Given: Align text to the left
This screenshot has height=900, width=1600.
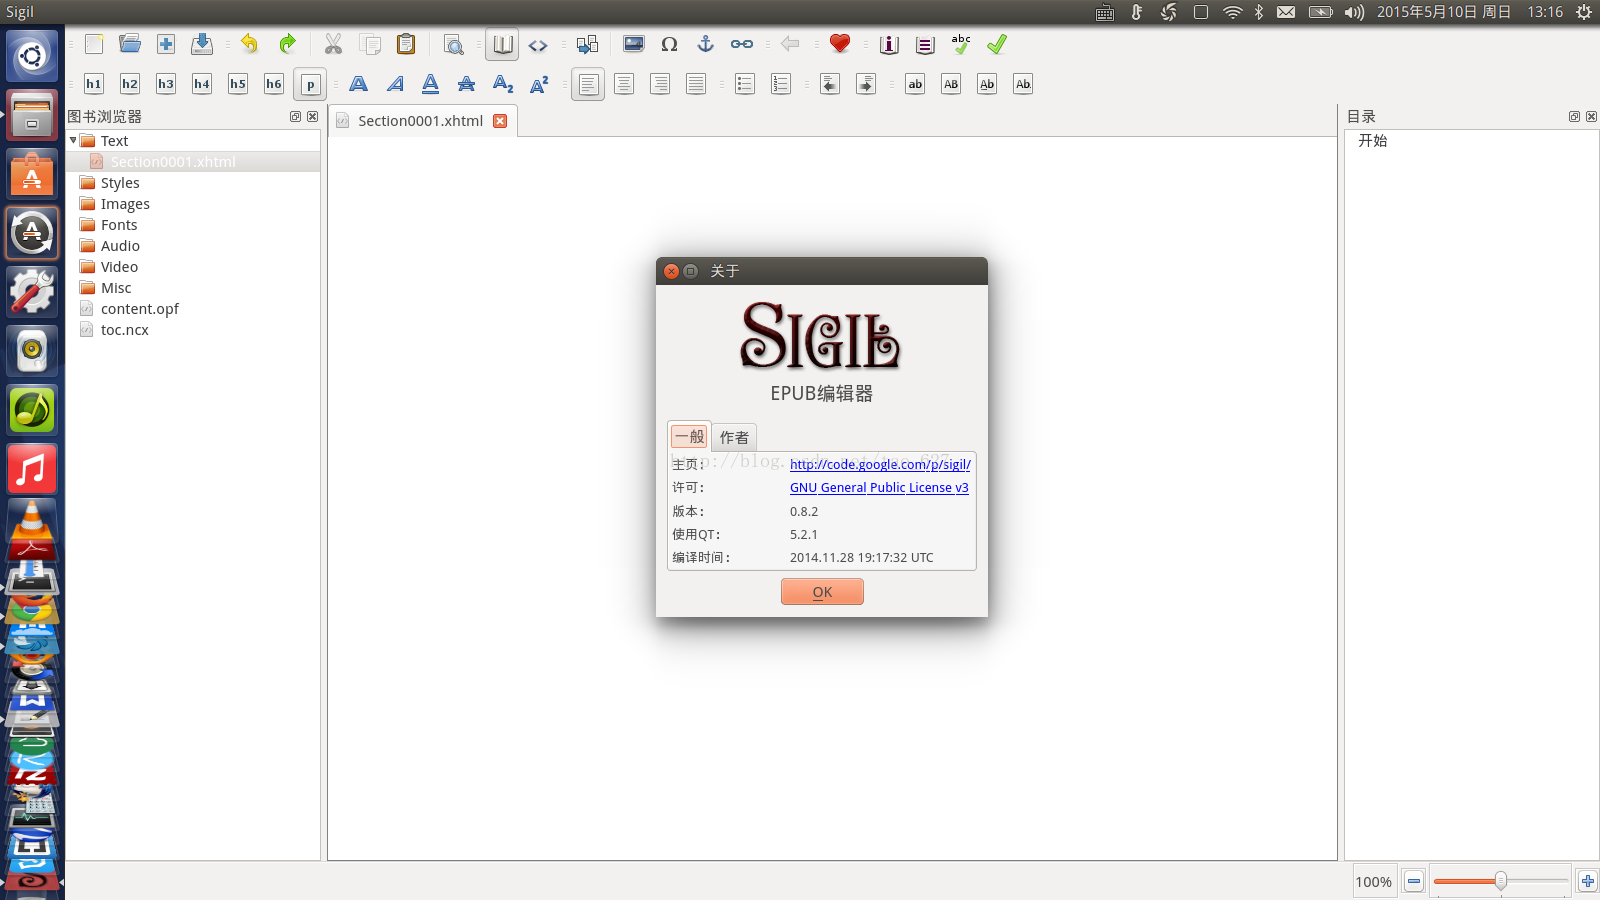Looking at the screenshot, I should [x=588, y=84].
